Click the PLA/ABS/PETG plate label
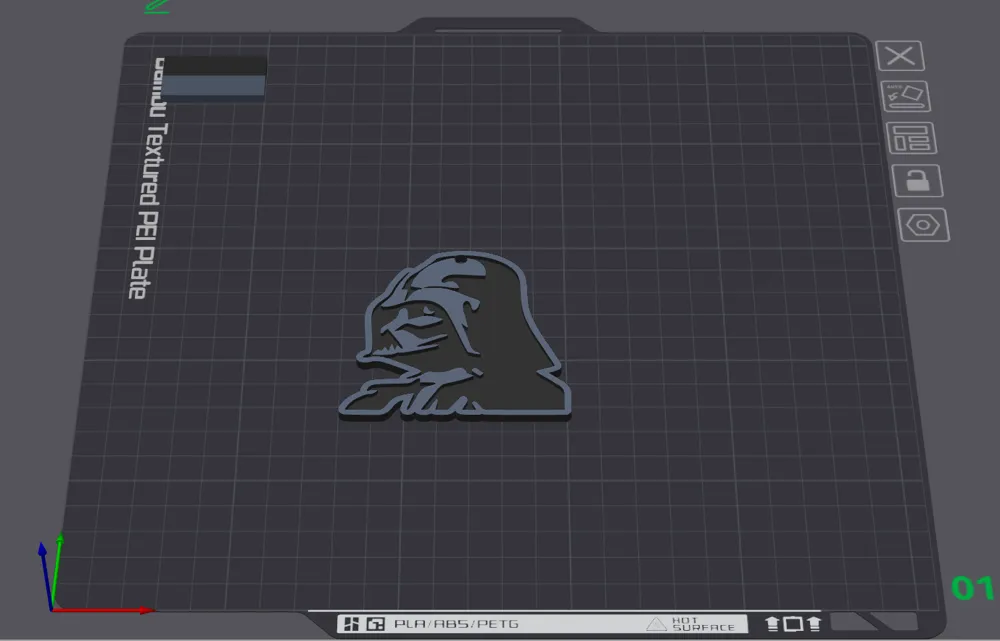 coord(456,624)
